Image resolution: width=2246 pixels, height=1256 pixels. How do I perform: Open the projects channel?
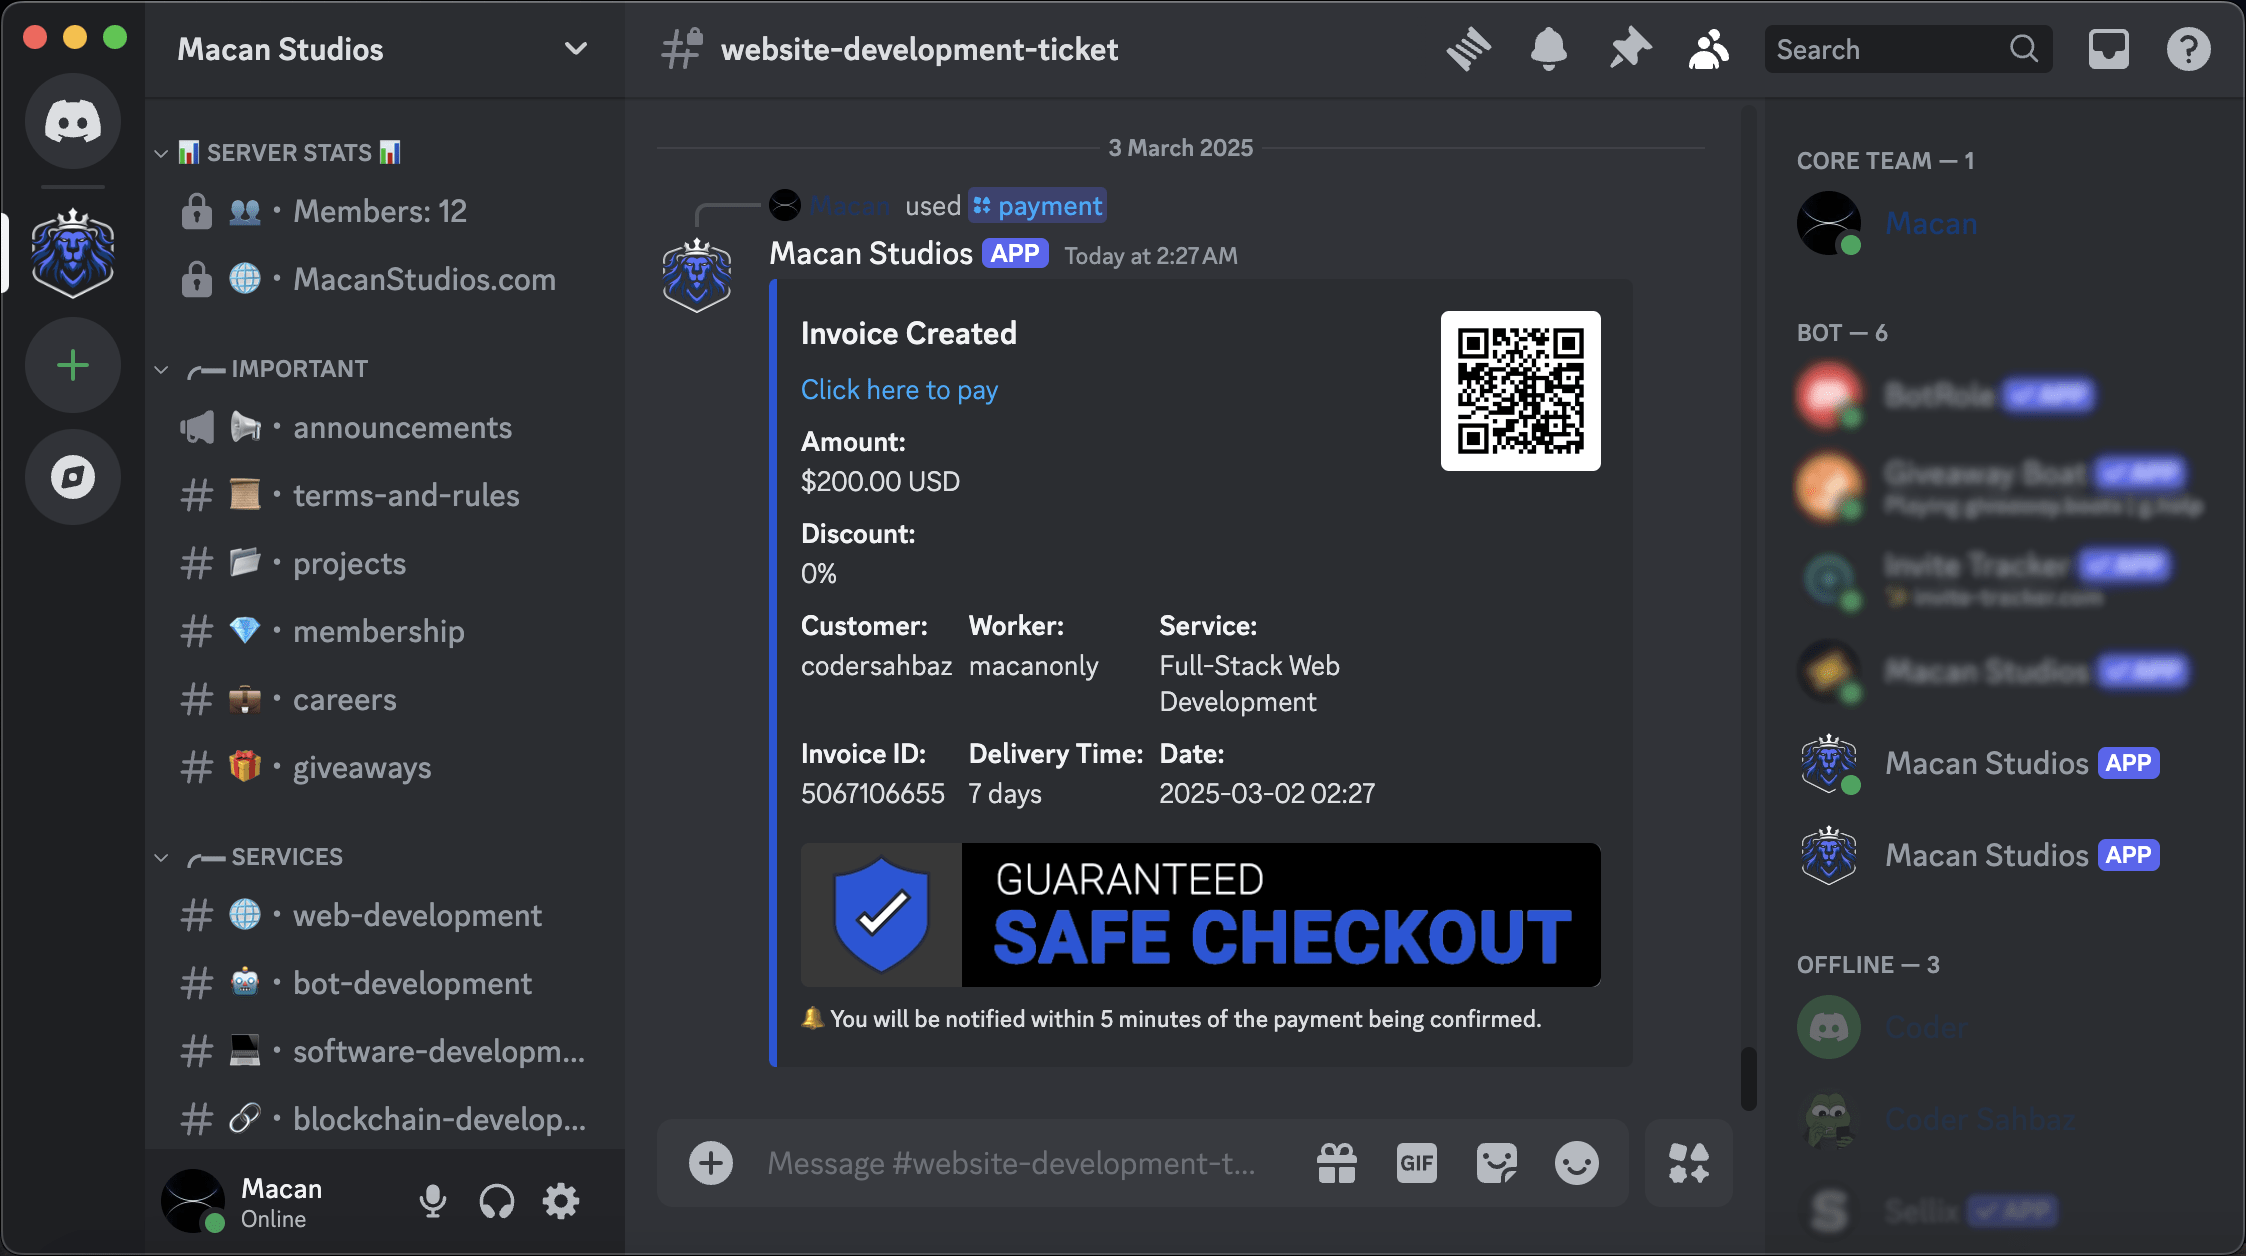pos(385,564)
